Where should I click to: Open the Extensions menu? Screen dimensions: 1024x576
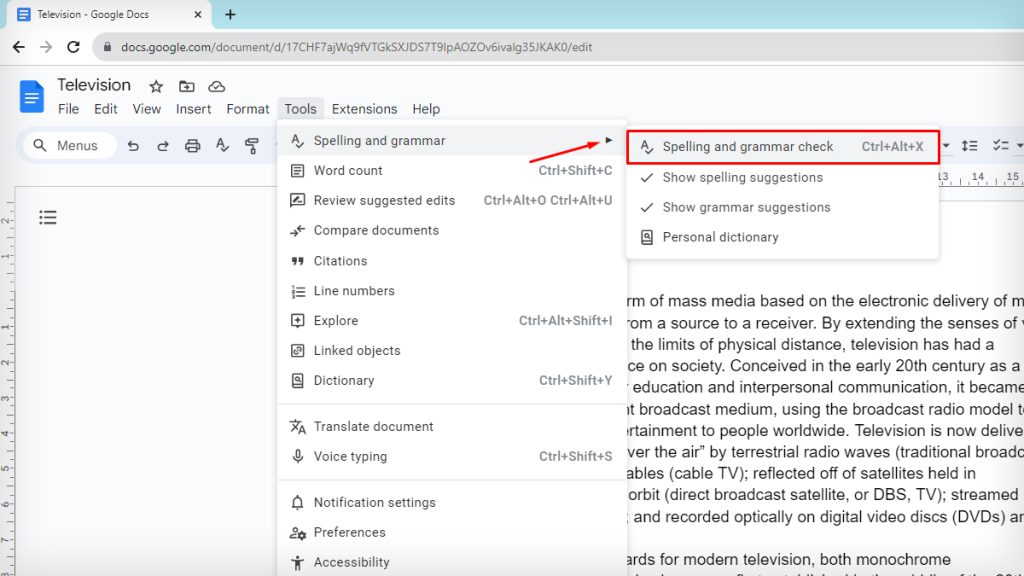point(364,108)
